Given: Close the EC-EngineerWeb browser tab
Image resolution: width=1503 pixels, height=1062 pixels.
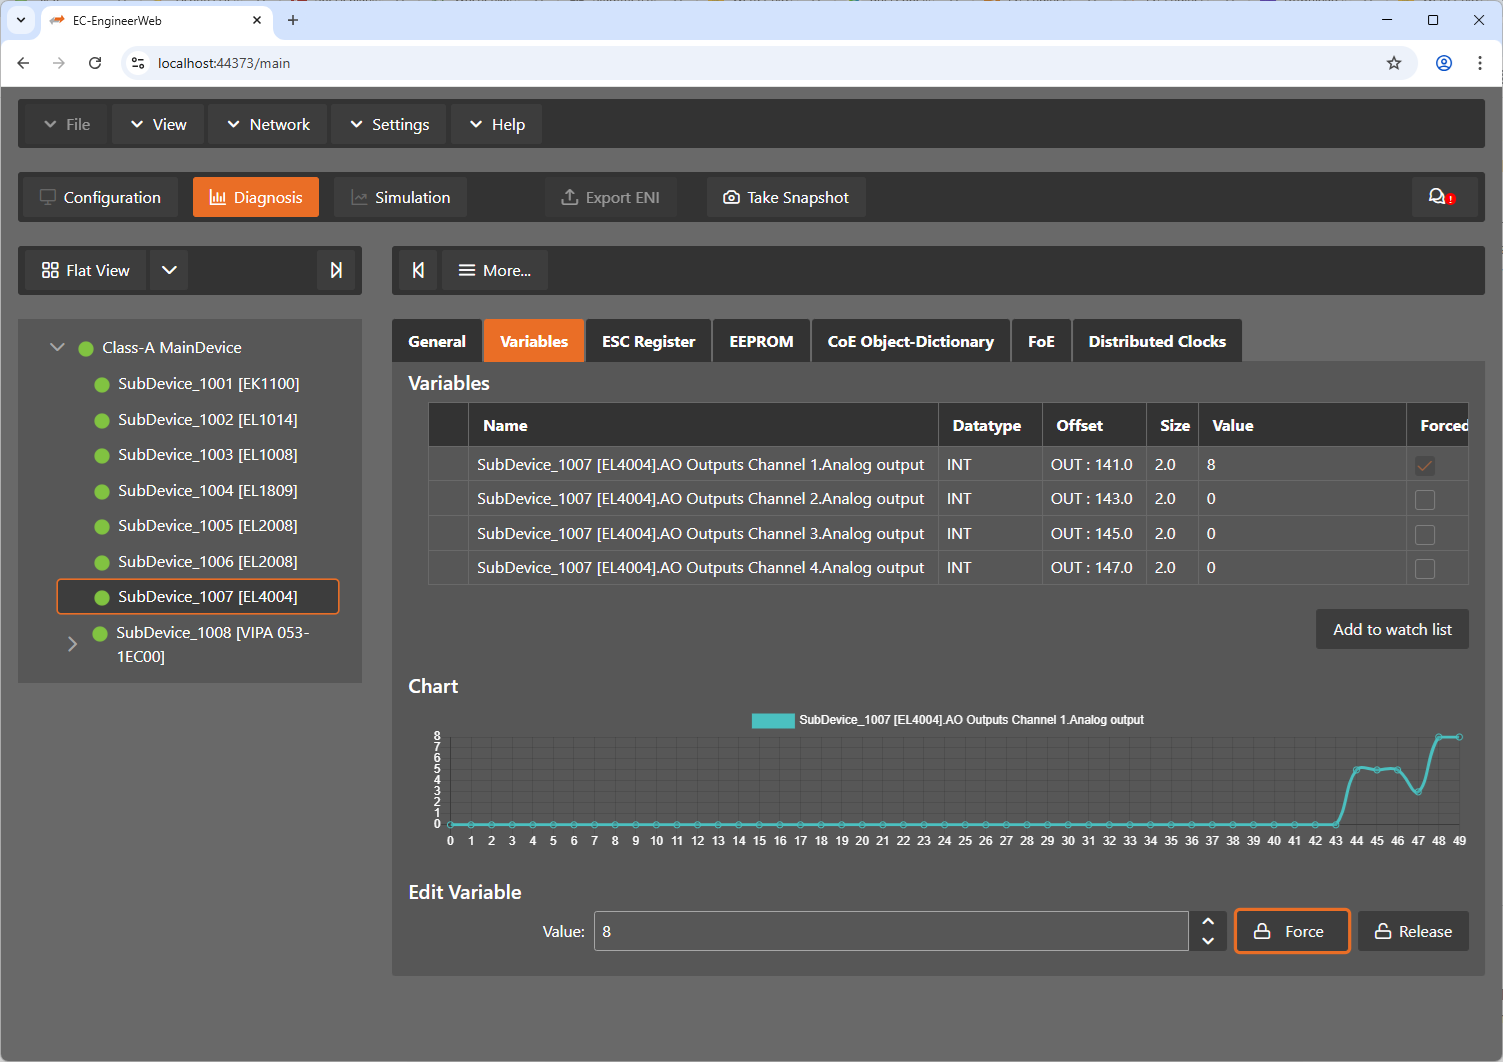Looking at the screenshot, I should point(257,20).
